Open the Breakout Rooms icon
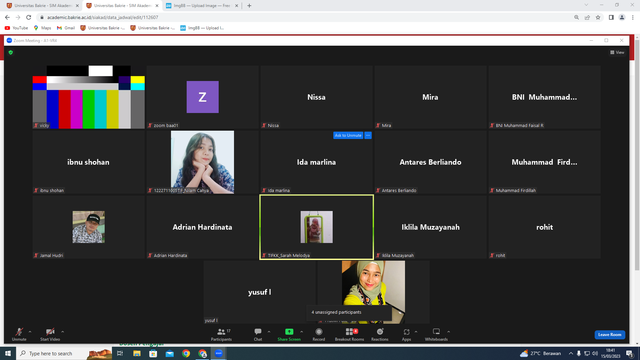640x360 pixels. point(349,331)
